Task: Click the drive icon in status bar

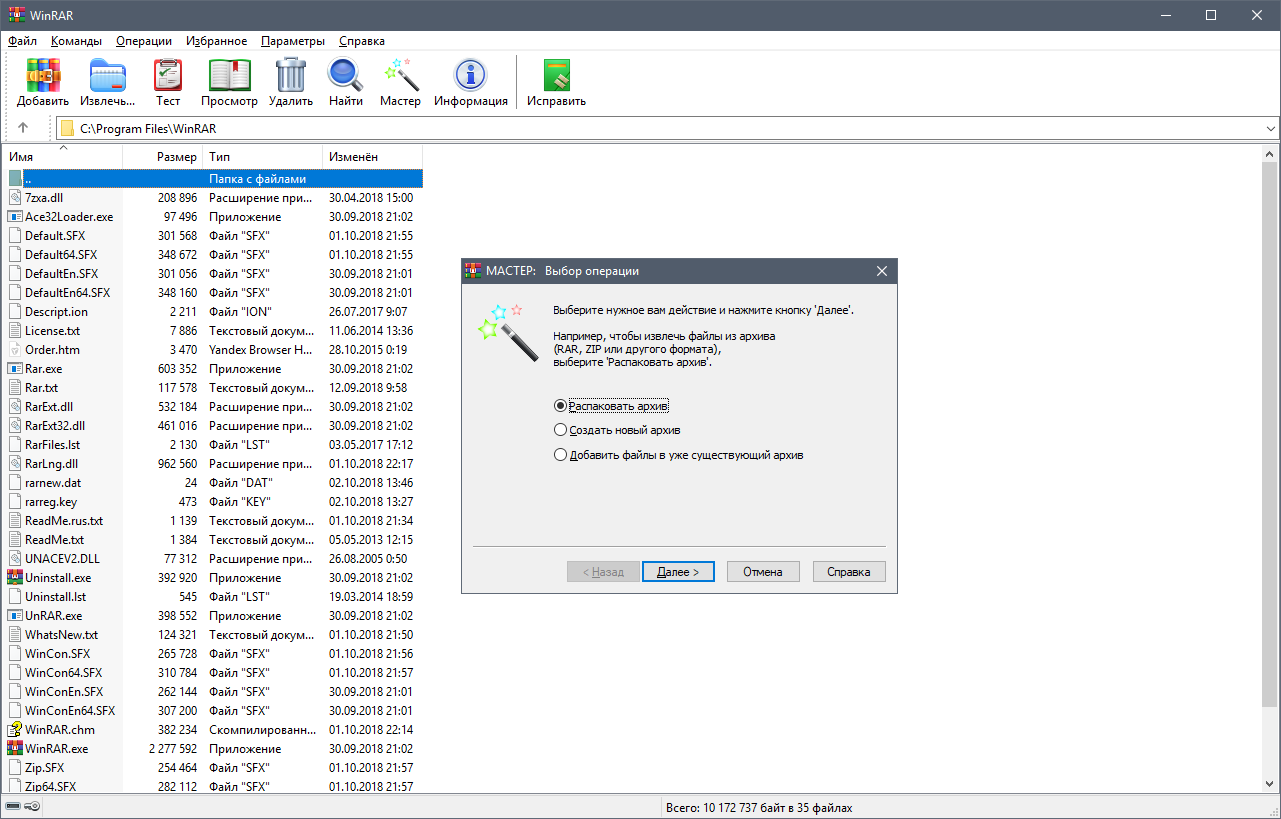Action: click(x=12, y=807)
